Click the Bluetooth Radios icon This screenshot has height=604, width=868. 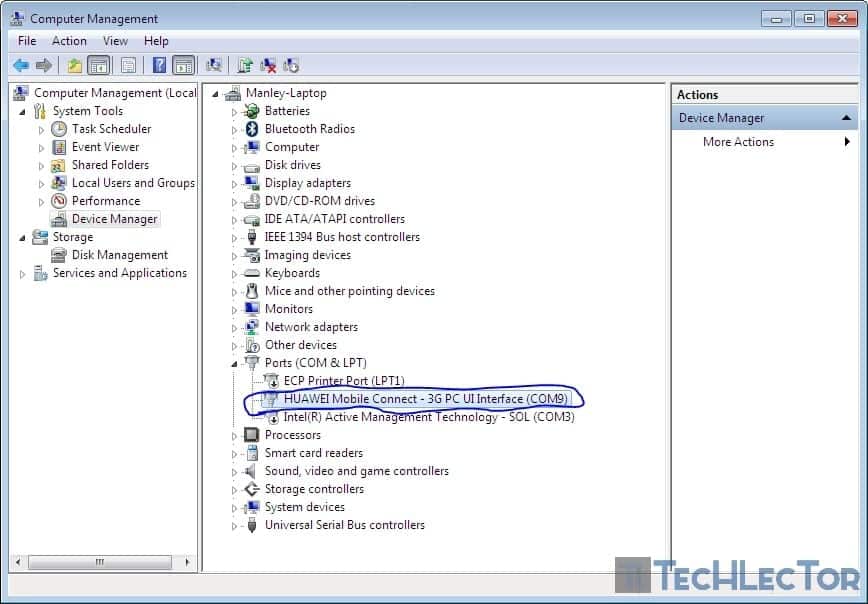pyautogui.click(x=252, y=129)
